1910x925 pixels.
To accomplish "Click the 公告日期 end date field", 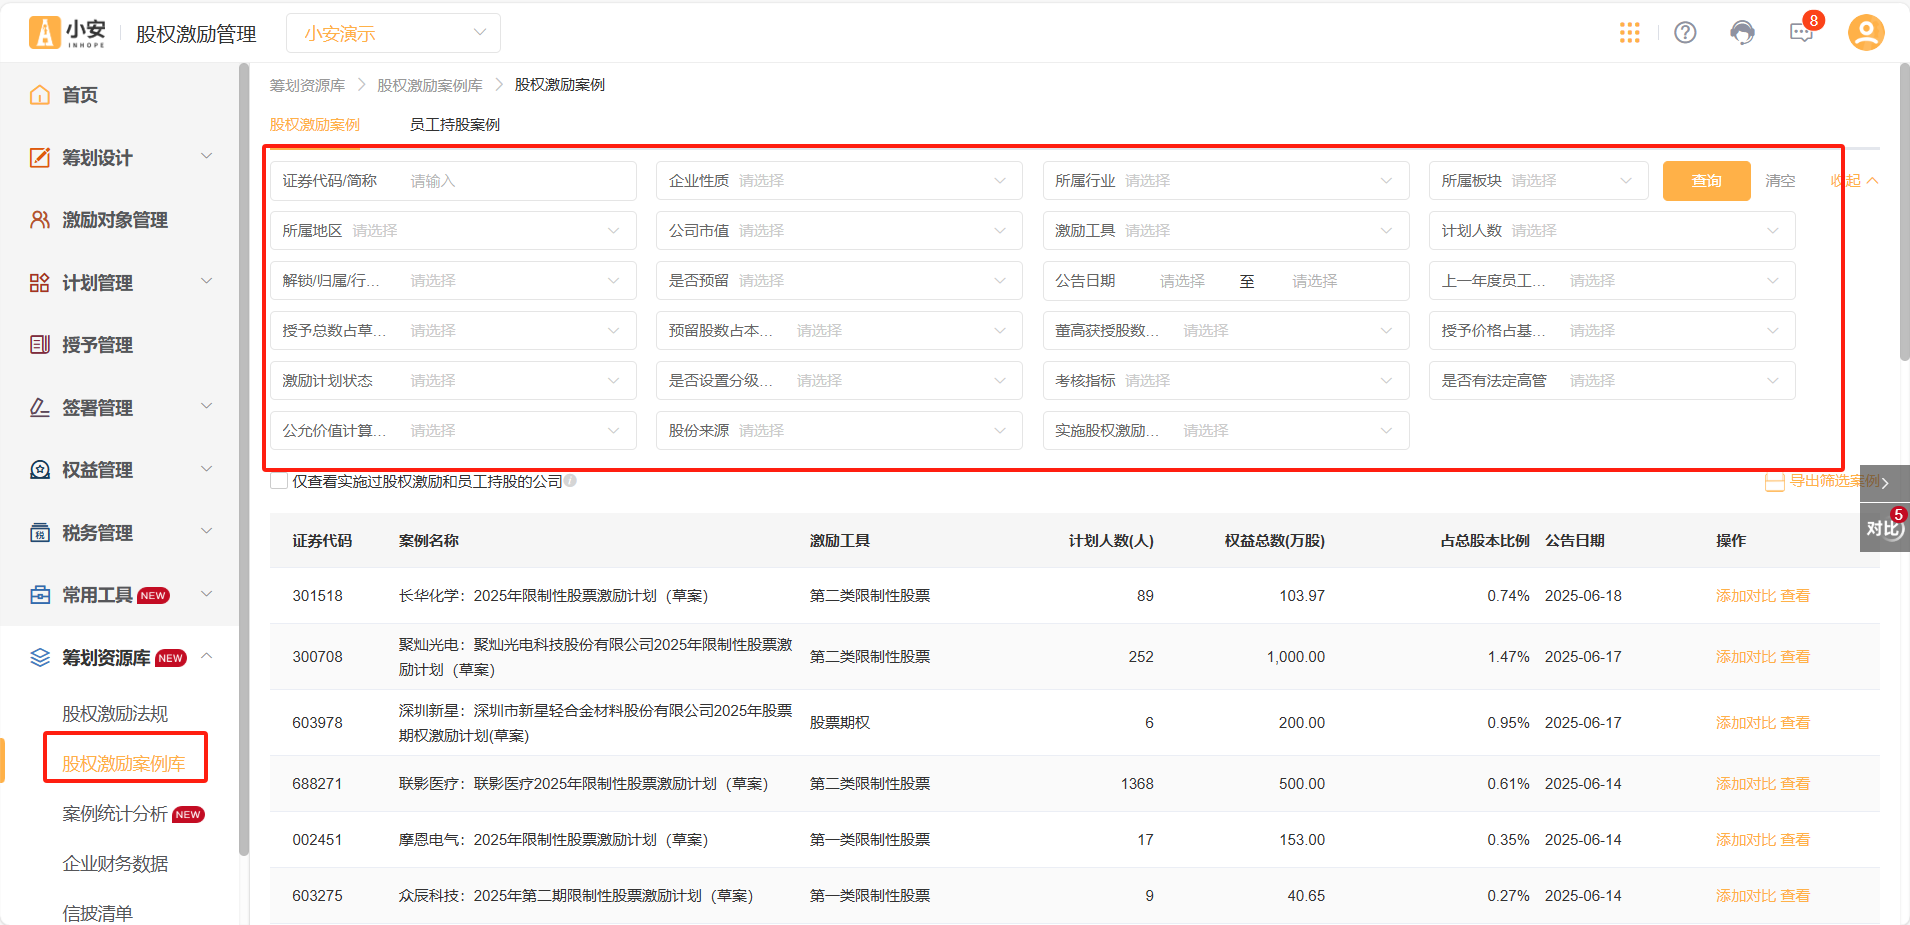I will click(x=1314, y=281).
